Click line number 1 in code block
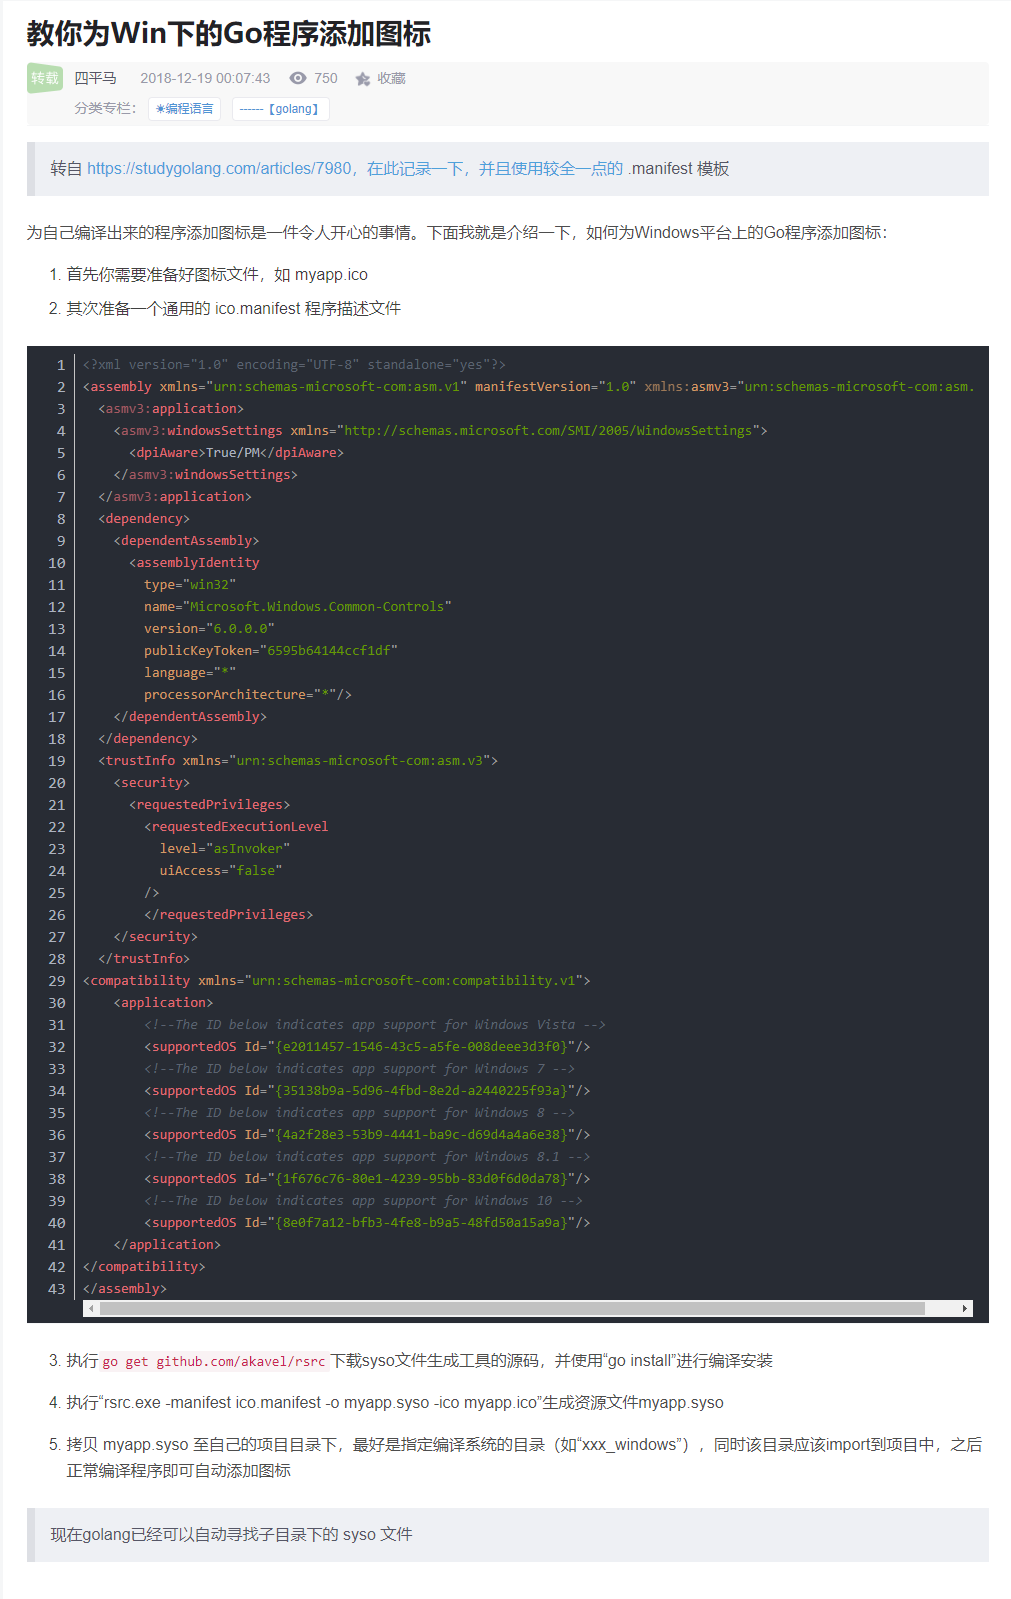Viewport: 1011px width, 1599px height. (x=61, y=365)
